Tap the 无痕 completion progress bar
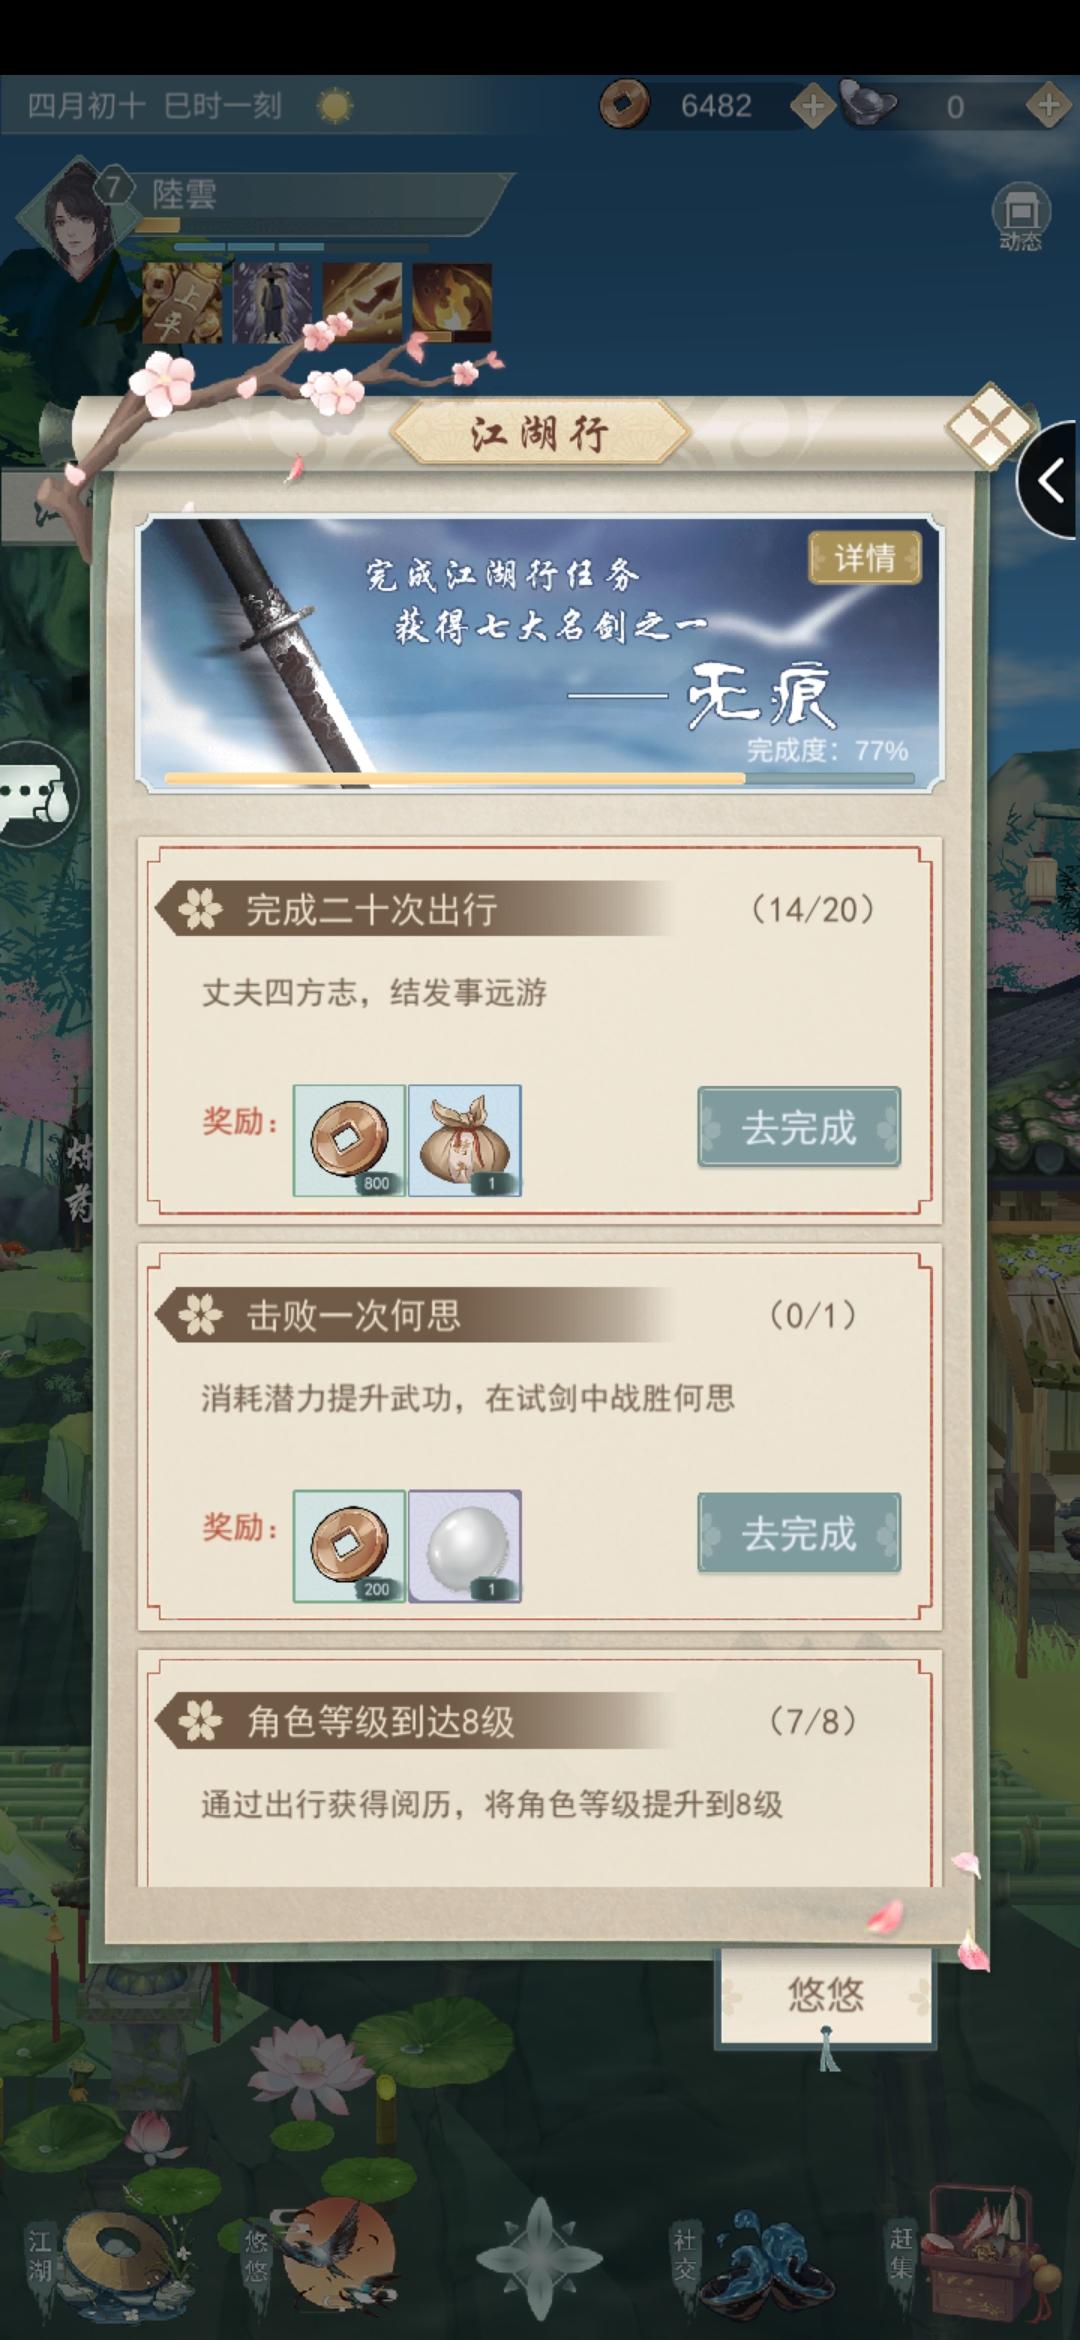The width and height of the screenshot is (1080, 2340). [x=539, y=777]
